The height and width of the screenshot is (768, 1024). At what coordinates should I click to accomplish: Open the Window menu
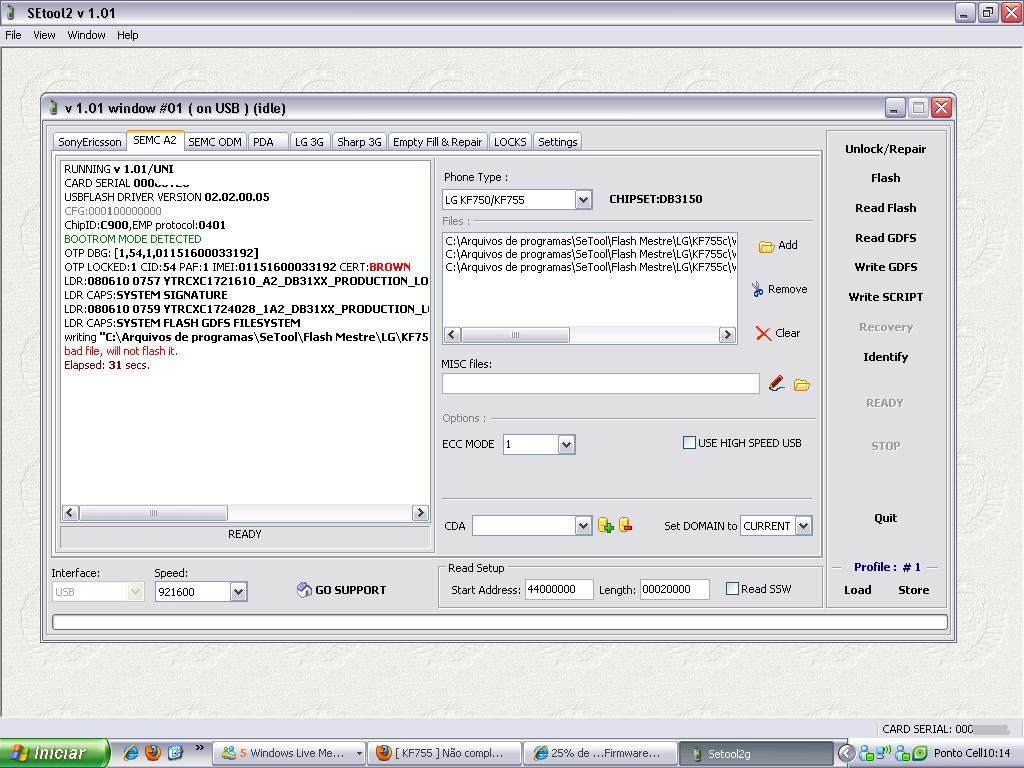tap(86, 35)
